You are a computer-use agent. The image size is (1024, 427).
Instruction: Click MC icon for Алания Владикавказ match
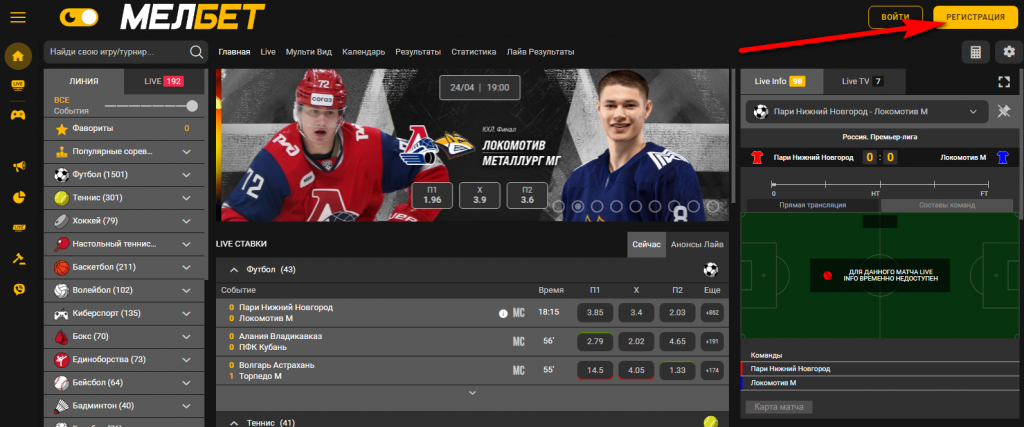[519, 341]
